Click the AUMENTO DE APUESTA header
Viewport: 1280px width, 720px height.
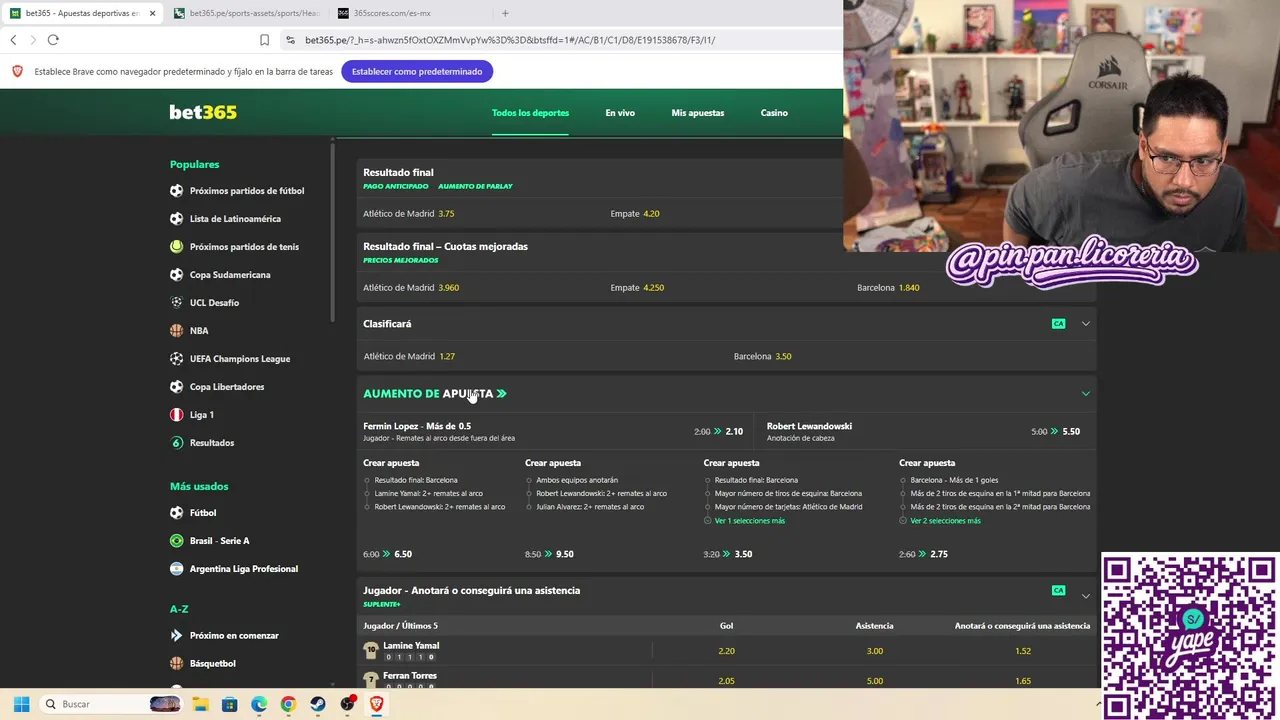tap(435, 394)
